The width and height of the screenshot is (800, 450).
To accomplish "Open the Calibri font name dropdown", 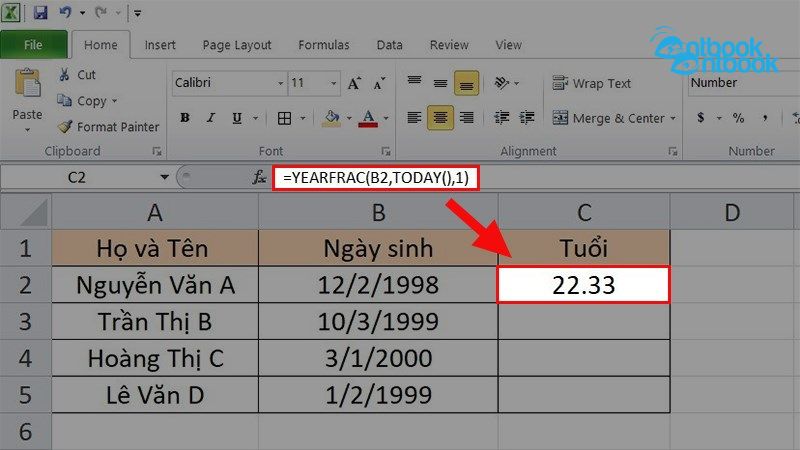I will click(277, 84).
